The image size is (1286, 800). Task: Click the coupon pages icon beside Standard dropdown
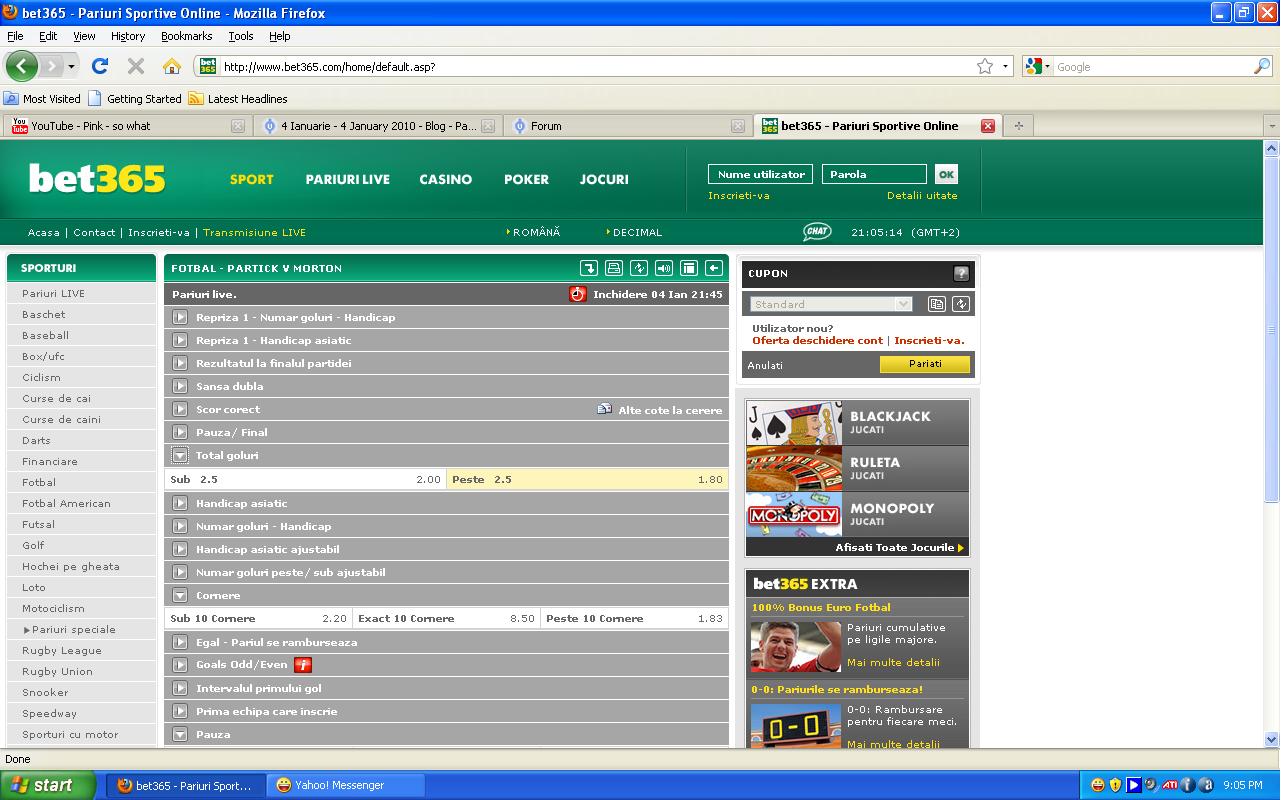[x=936, y=304]
